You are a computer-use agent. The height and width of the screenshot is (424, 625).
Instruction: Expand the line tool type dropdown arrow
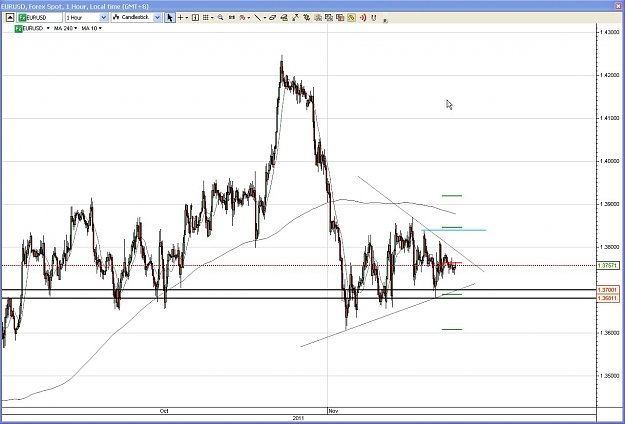(265, 18)
